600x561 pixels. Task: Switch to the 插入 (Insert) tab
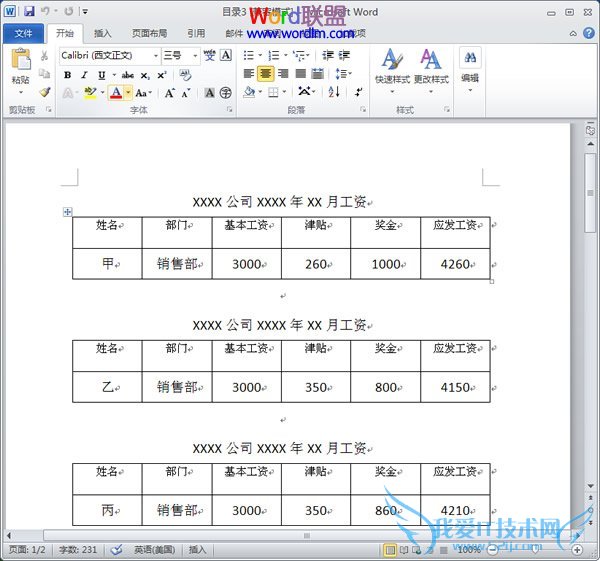coord(103,34)
